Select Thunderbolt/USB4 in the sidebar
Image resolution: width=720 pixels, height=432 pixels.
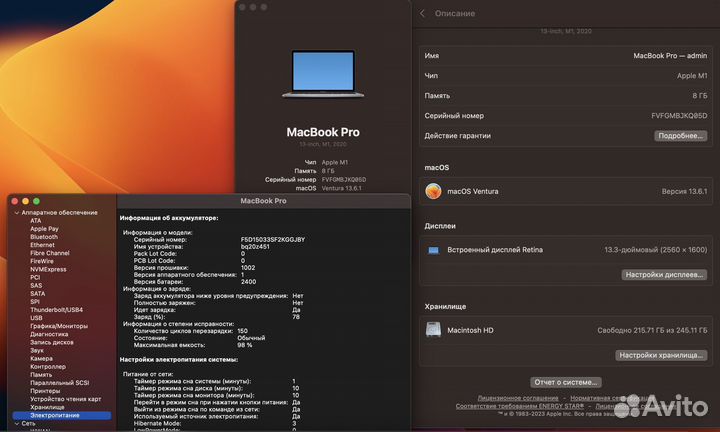(56, 310)
